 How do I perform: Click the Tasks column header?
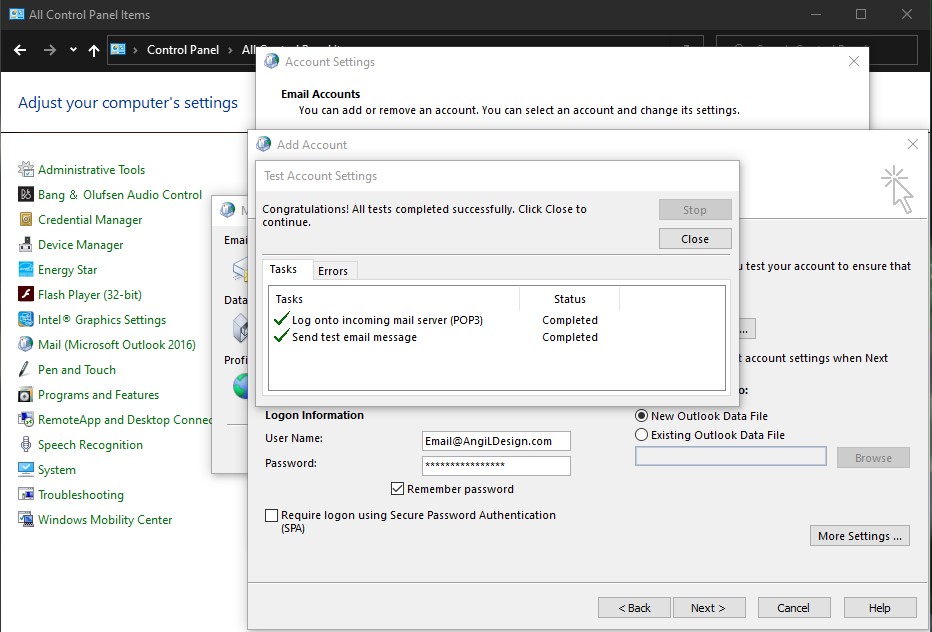coord(394,299)
